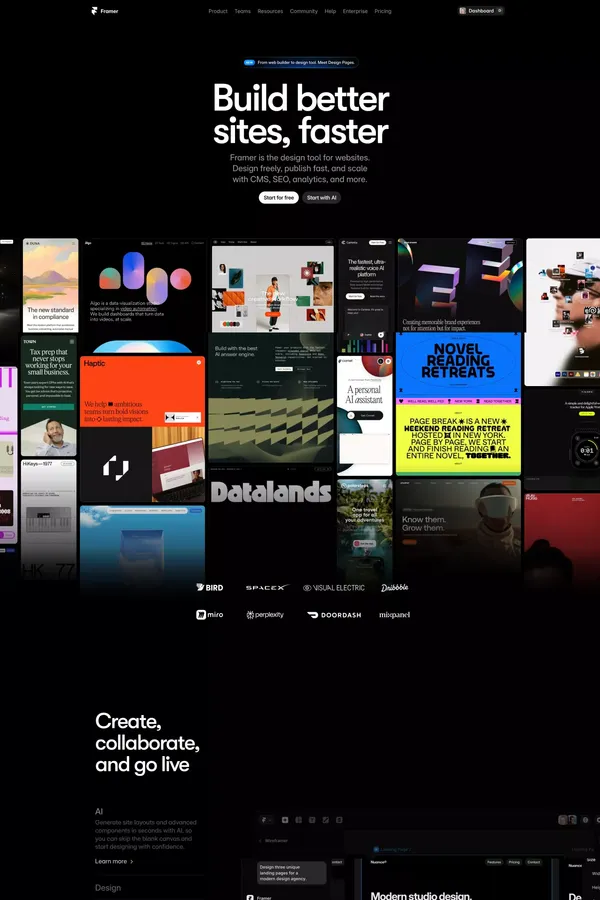Click the Visual Electric logo
The height and width of the screenshot is (900, 600).
pos(334,587)
